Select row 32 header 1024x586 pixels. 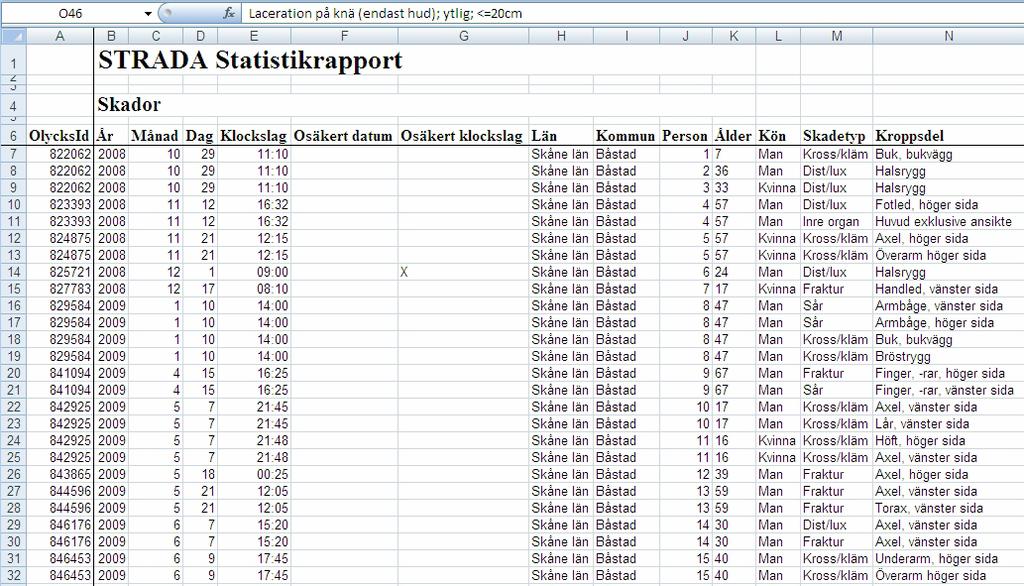[14, 576]
